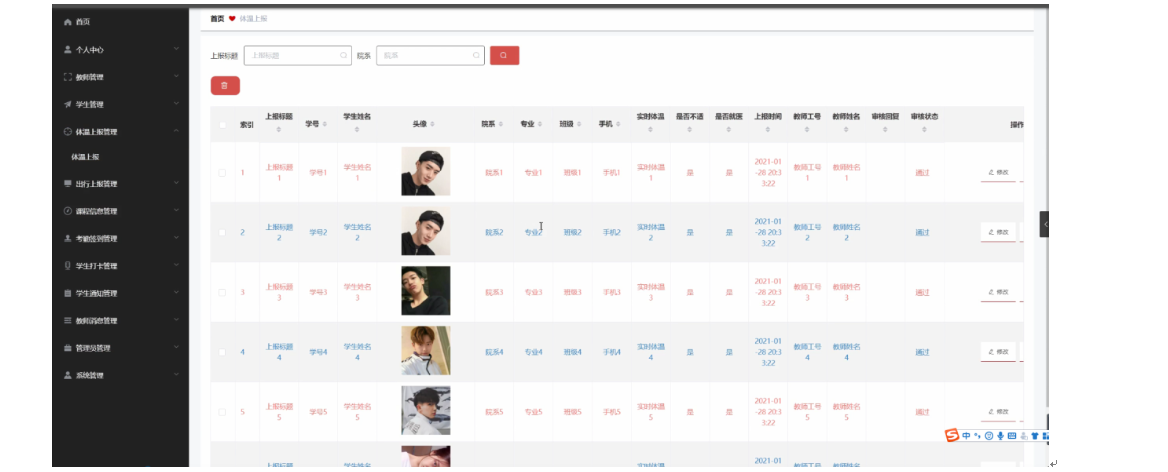The height and width of the screenshot is (472, 1168).
Task: Click Sogou toolbar microphone icon
Action: 1000,436
